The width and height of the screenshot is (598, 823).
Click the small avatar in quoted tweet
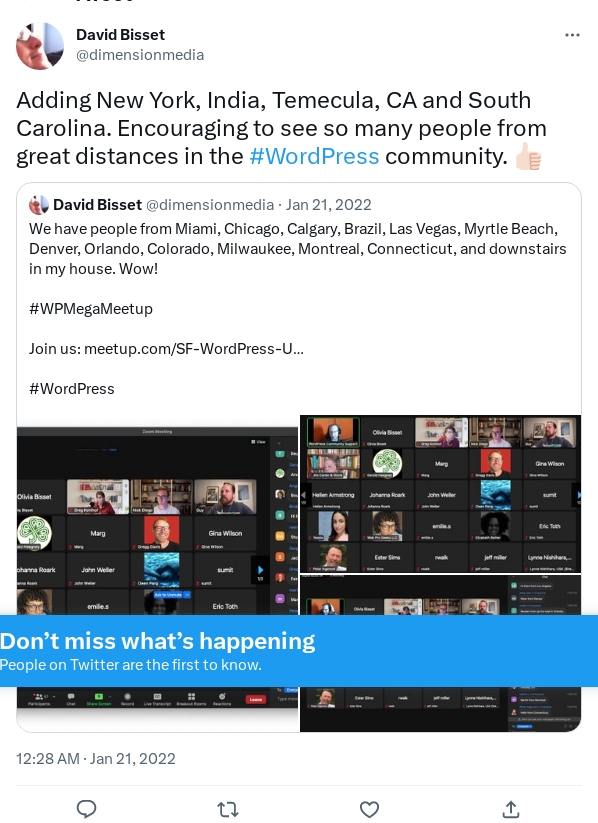38,205
